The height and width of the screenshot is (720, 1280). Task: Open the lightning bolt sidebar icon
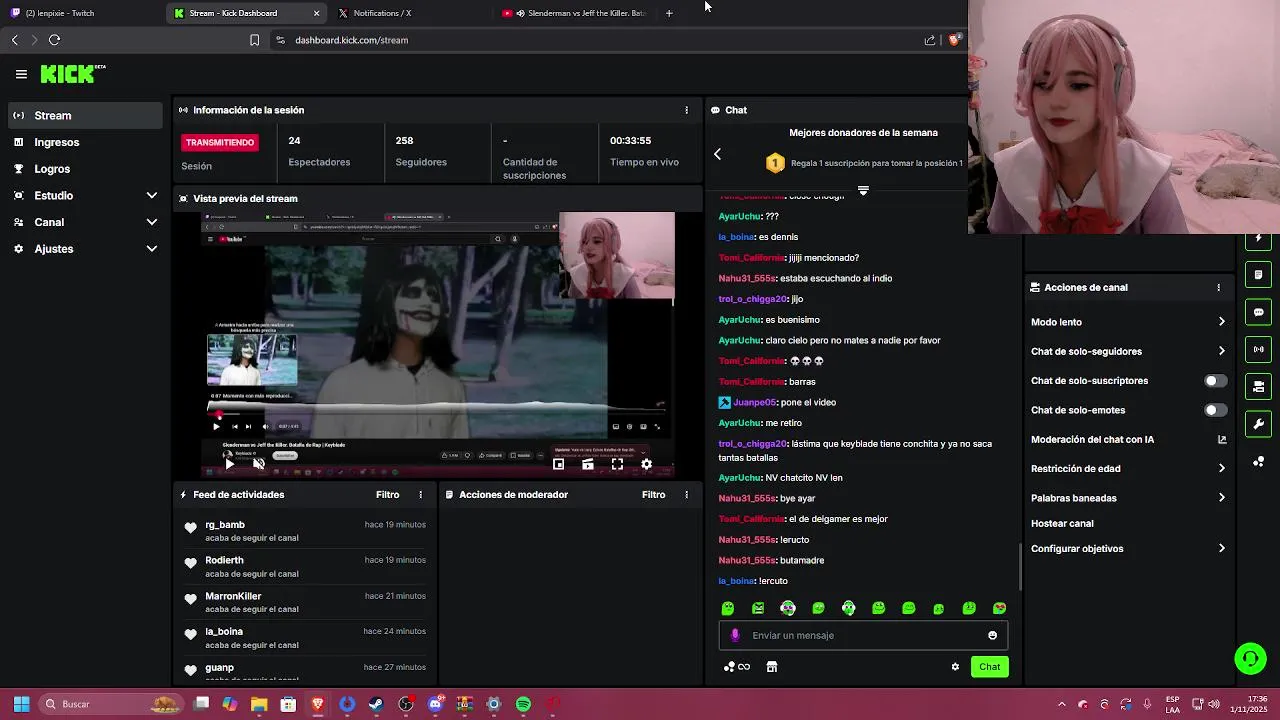point(1259,240)
